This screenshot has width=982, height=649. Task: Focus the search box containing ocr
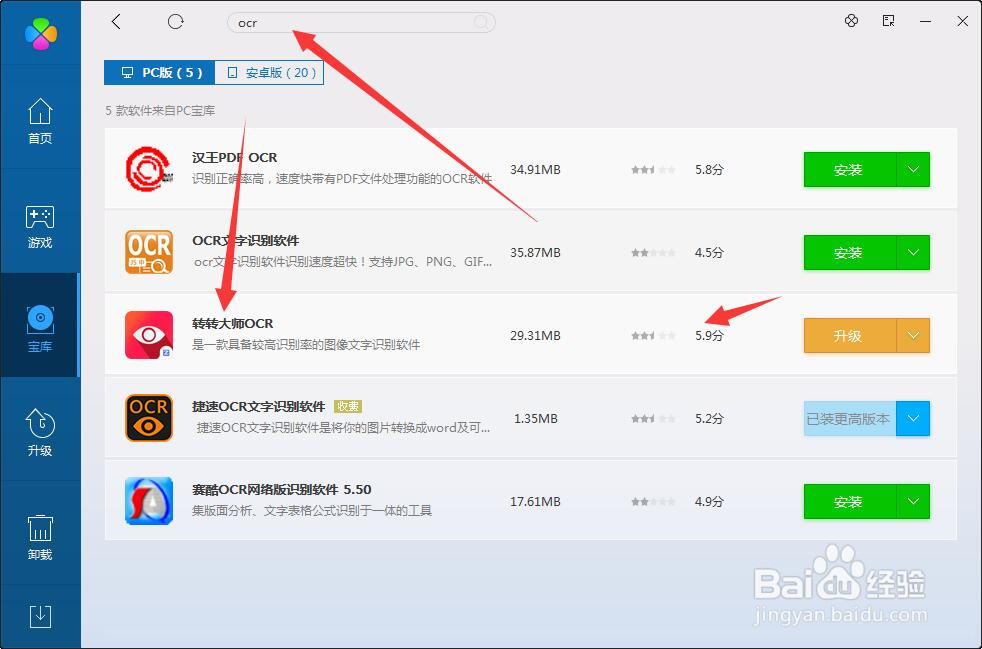click(361, 23)
